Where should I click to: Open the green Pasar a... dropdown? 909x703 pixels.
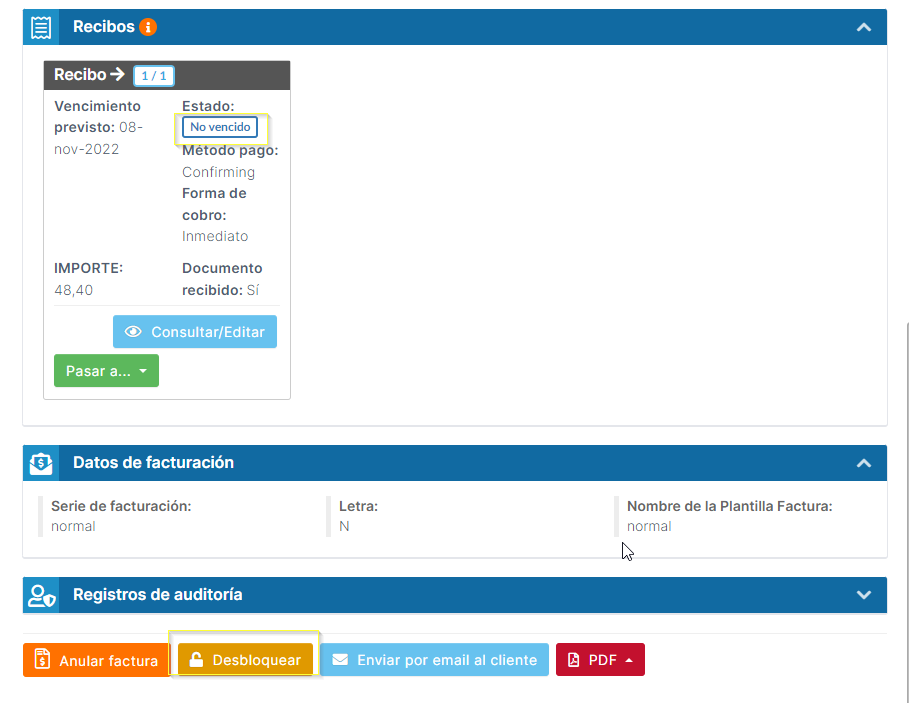pos(106,371)
